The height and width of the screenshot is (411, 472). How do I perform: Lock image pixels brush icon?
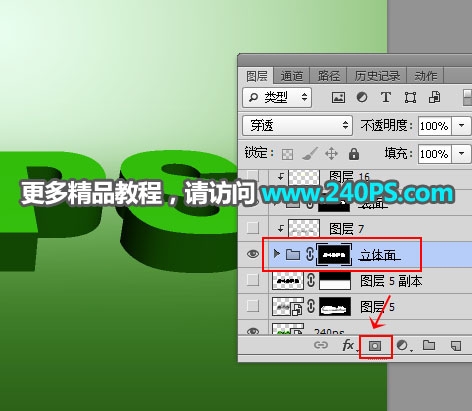pos(310,154)
